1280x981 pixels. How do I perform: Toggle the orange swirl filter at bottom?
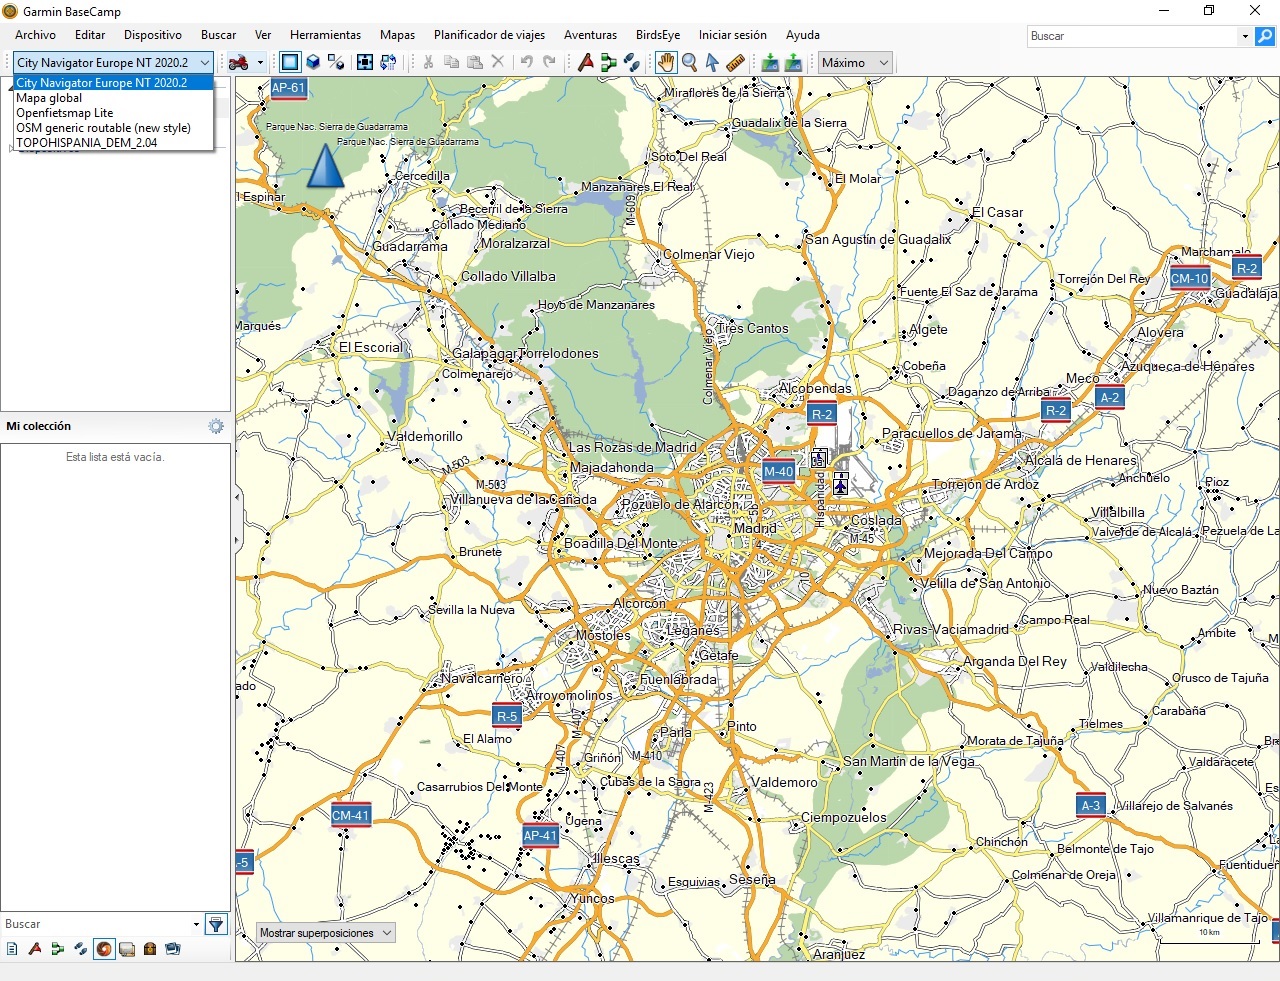point(104,949)
